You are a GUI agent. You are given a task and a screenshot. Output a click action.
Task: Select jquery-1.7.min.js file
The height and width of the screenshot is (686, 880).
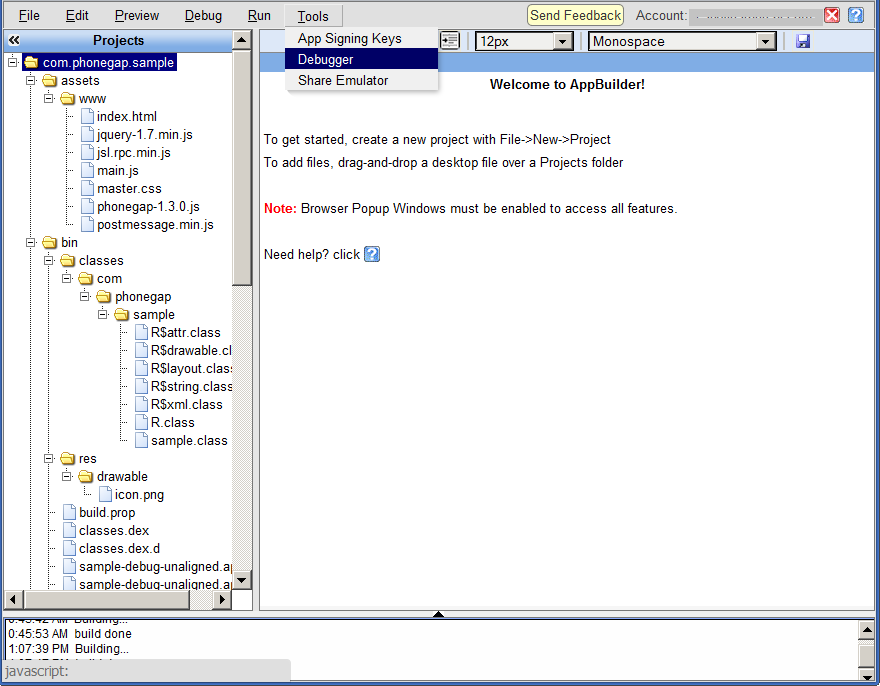point(145,134)
